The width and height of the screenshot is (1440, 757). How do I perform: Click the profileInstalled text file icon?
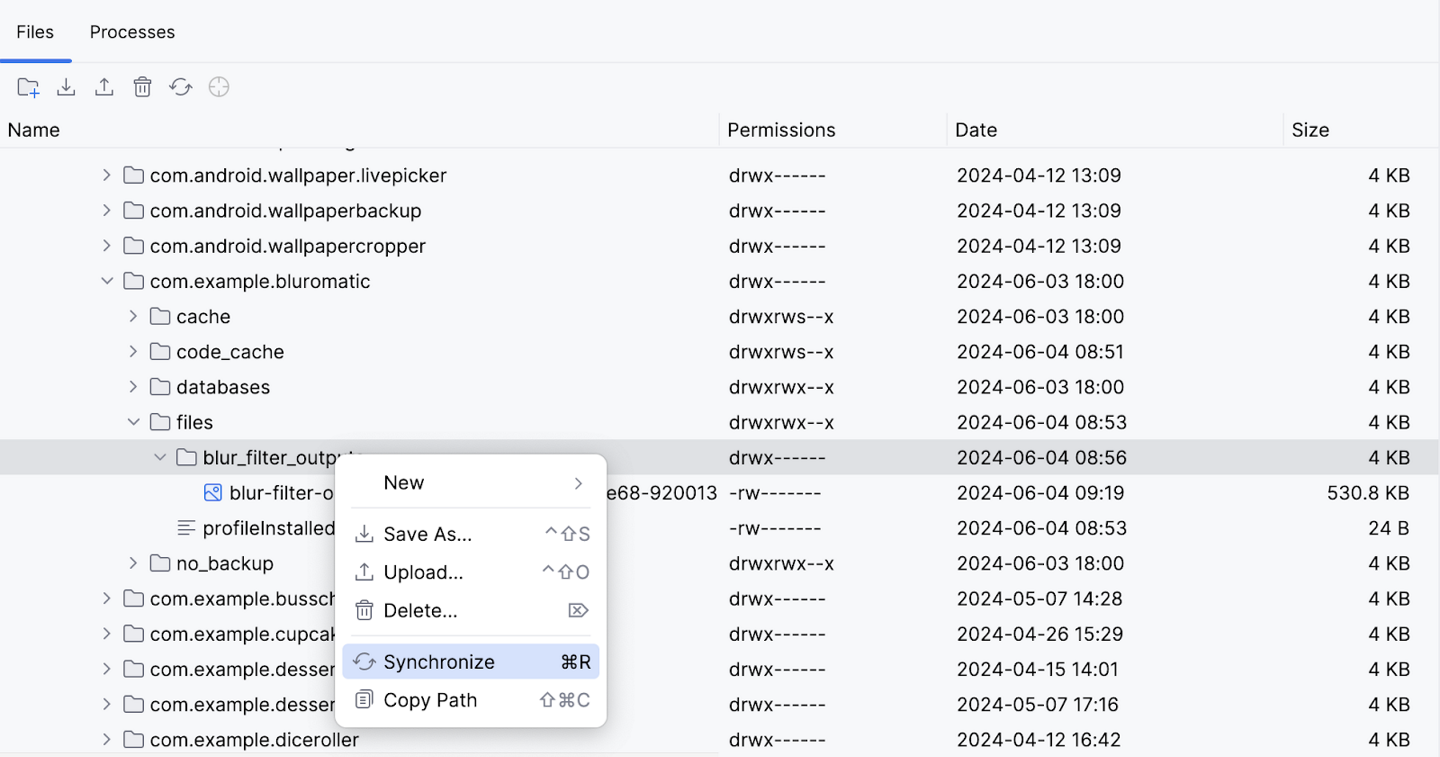pos(186,528)
